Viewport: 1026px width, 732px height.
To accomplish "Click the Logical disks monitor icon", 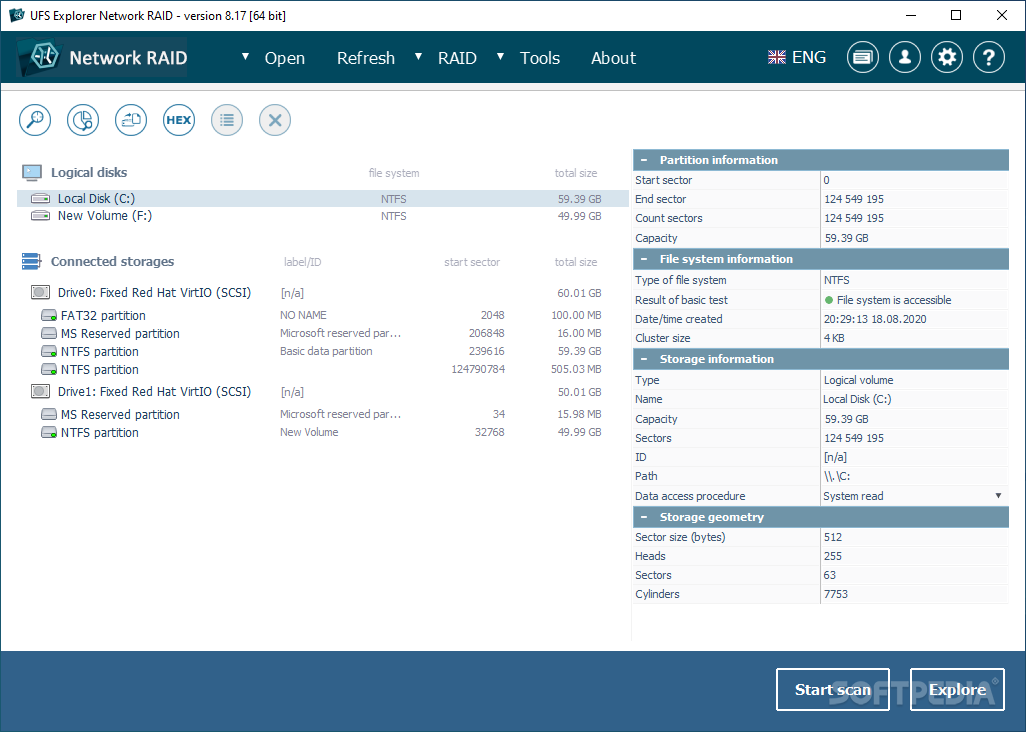I will click(x=32, y=173).
